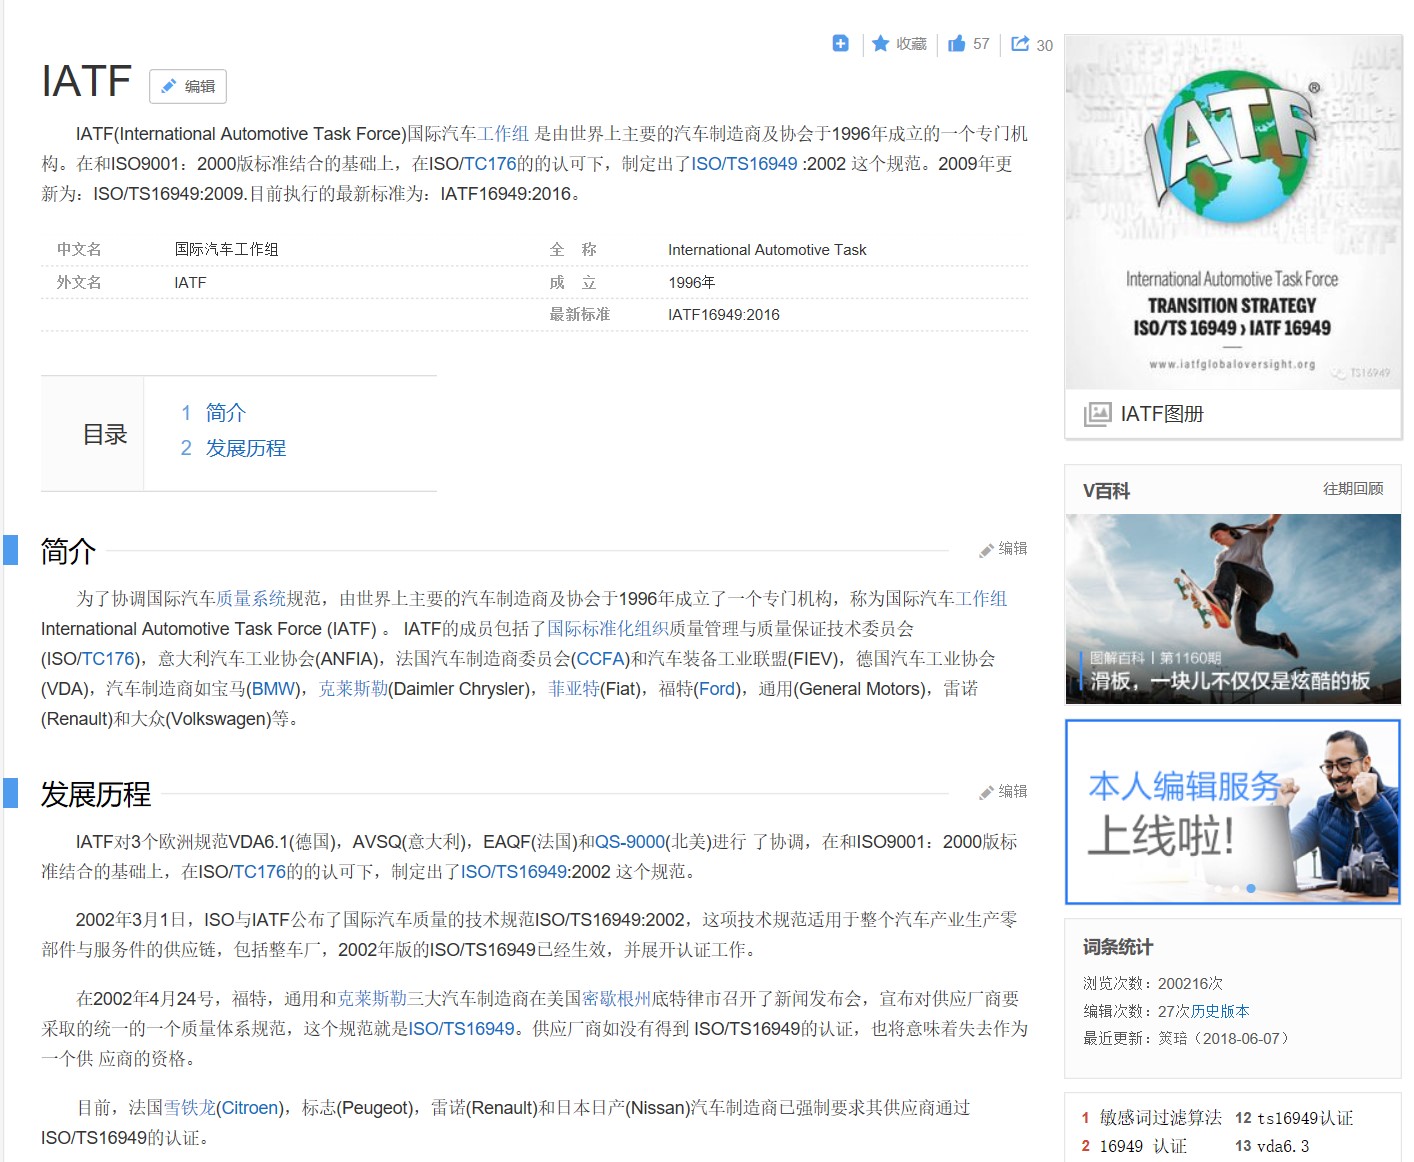Open the skateboard V百科 feature image
This screenshot has width=1414, height=1162.
pyautogui.click(x=1232, y=608)
